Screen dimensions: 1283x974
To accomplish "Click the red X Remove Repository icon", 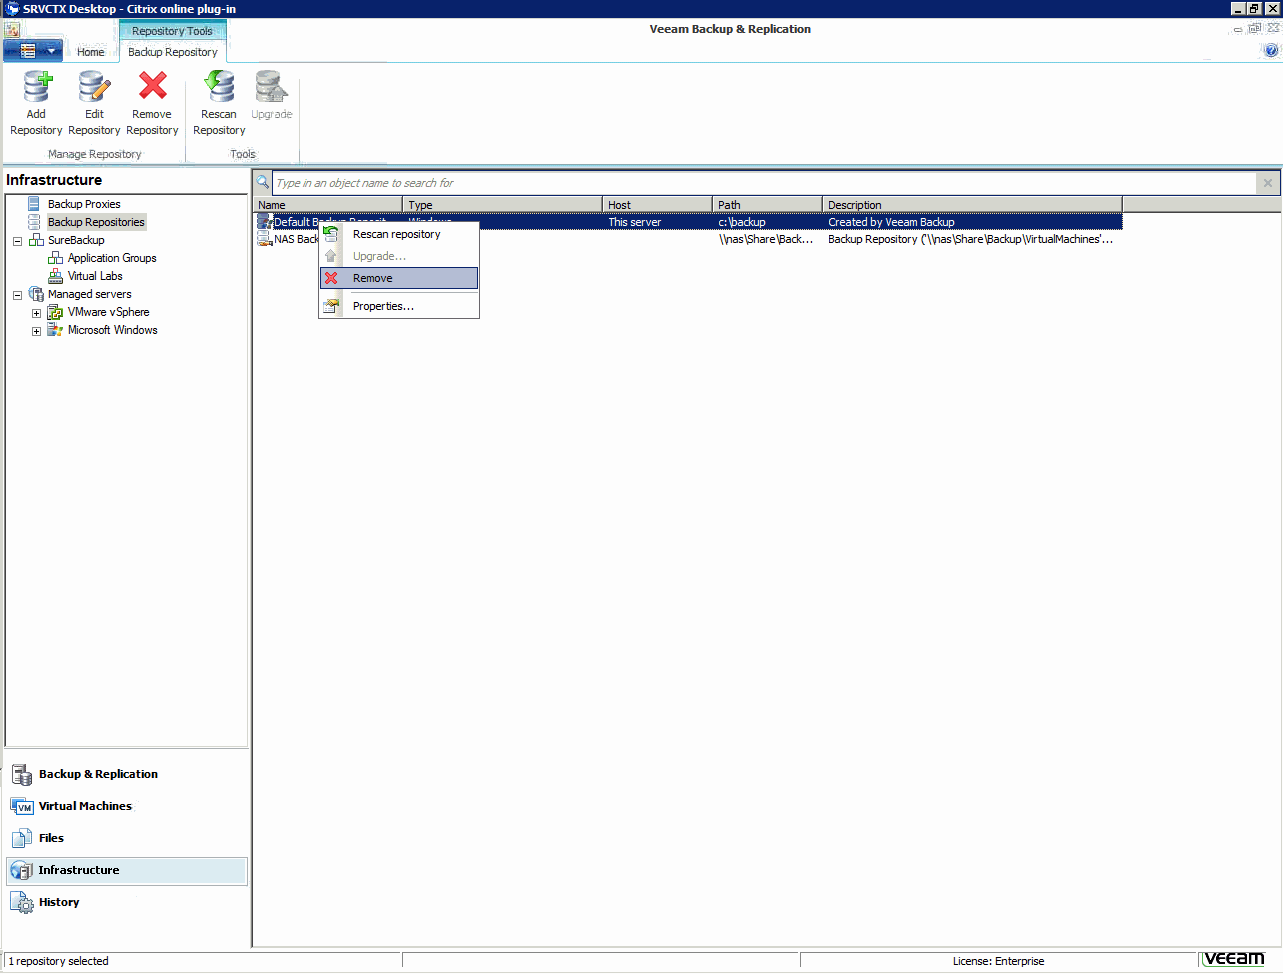I will [x=152, y=86].
